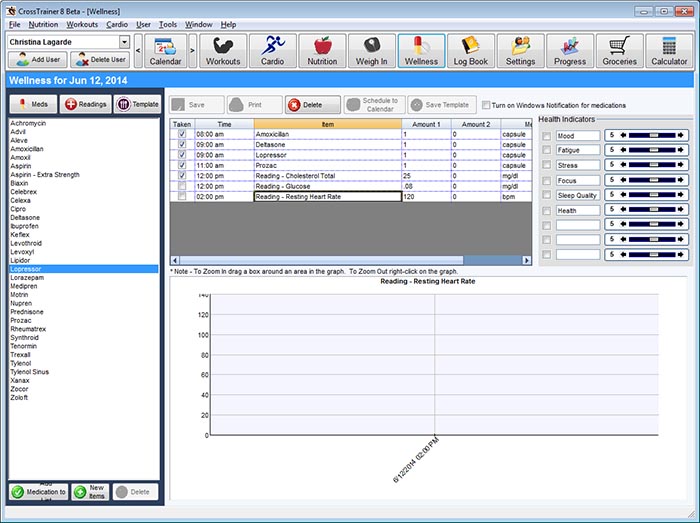The height and width of the screenshot is (523, 700).
Task: Select Lopressor item in the table
Action: coord(328,155)
